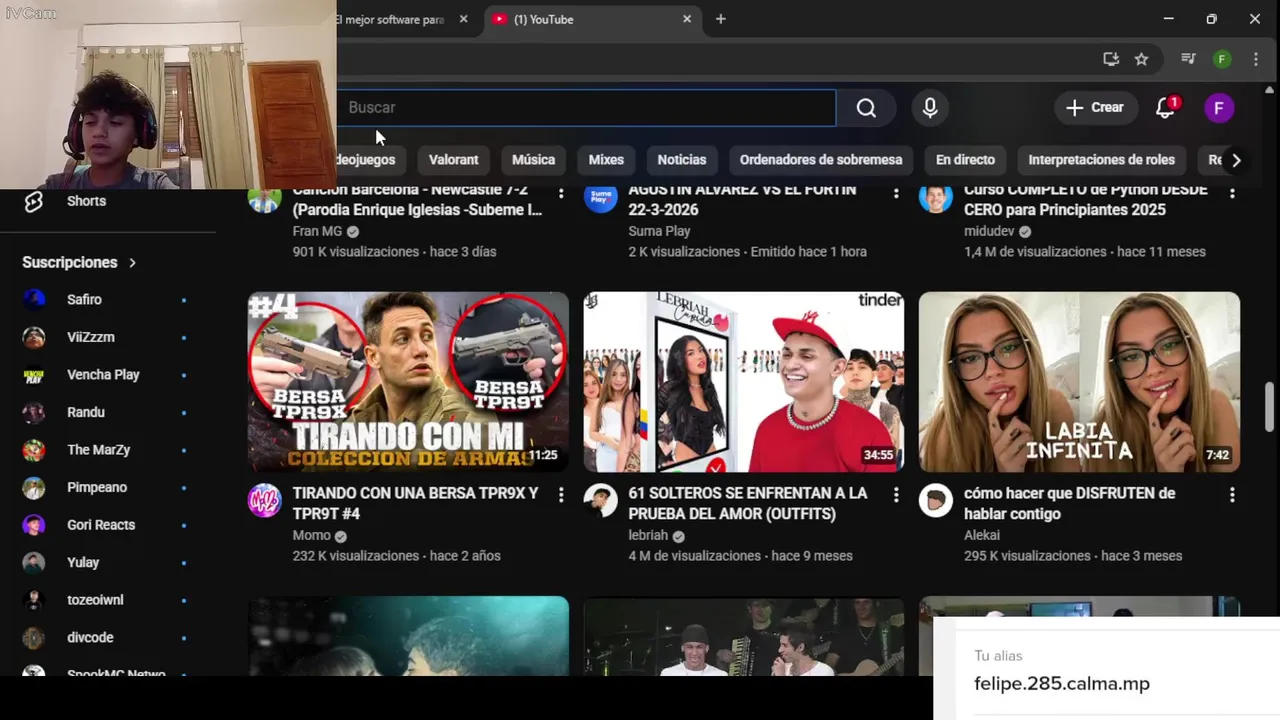Click Alekai channel avatar
The image size is (1280, 720).
pyautogui.click(x=936, y=500)
